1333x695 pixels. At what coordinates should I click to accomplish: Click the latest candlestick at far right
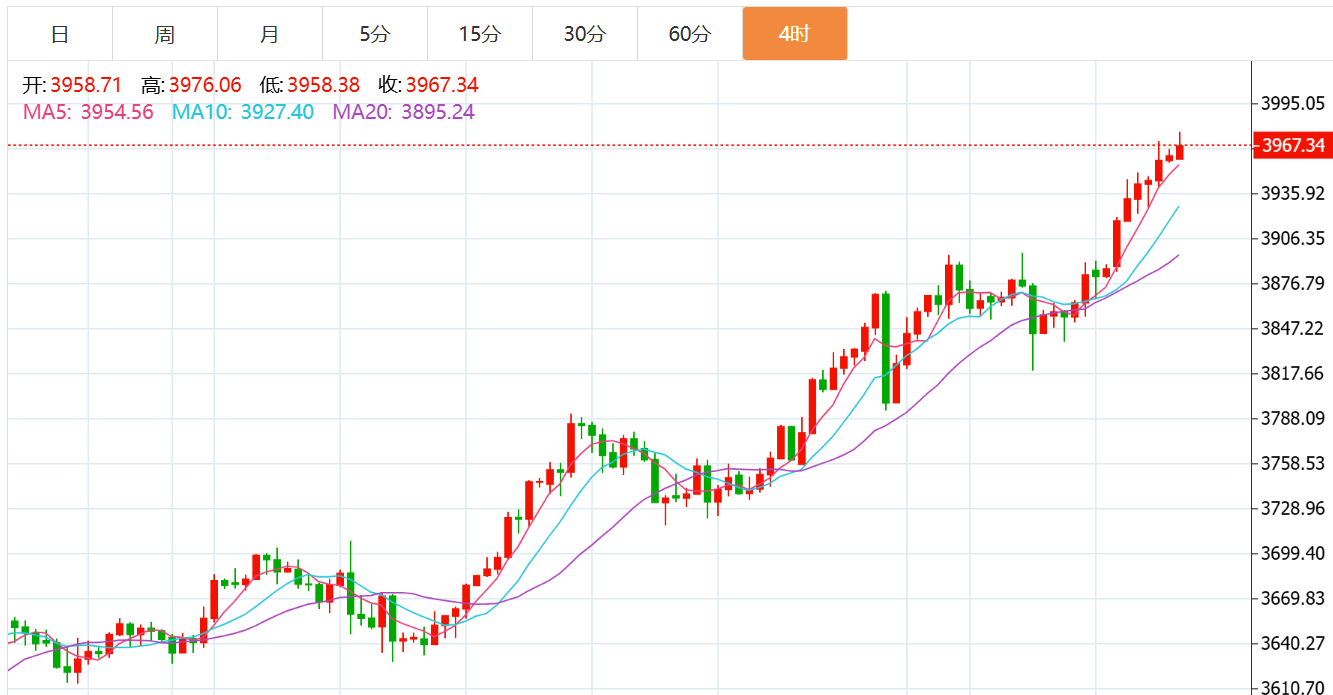[1180, 151]
